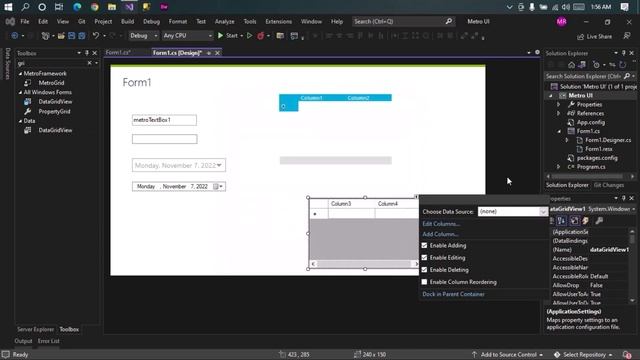Click the dataGridView horizontal scrollbar
640x360 pixels.
click(x=364, y=264)
